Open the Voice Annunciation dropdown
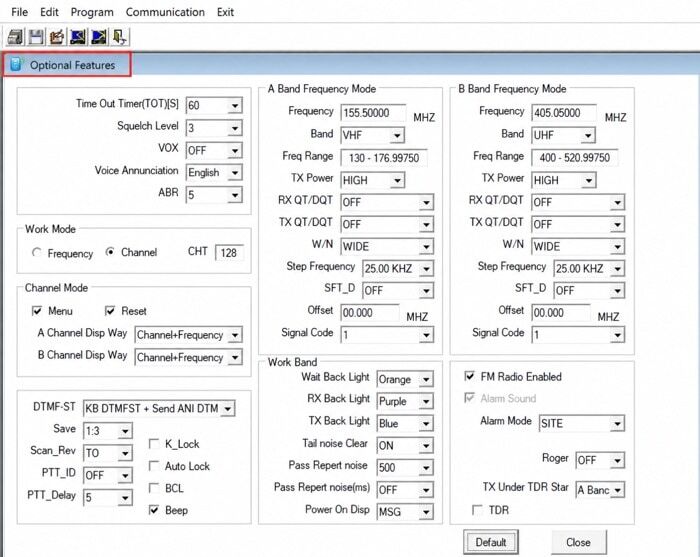 pos(214,172)
